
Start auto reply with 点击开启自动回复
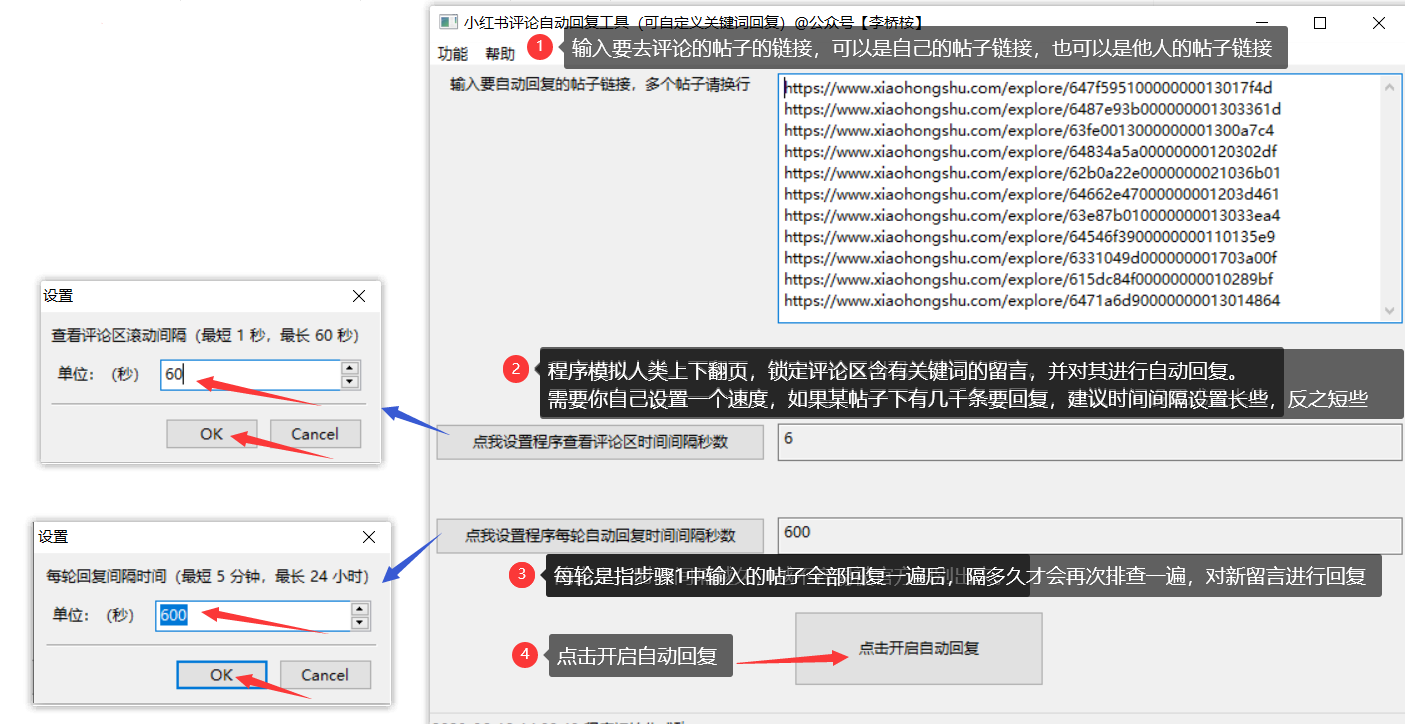click(x=918, y=648)
